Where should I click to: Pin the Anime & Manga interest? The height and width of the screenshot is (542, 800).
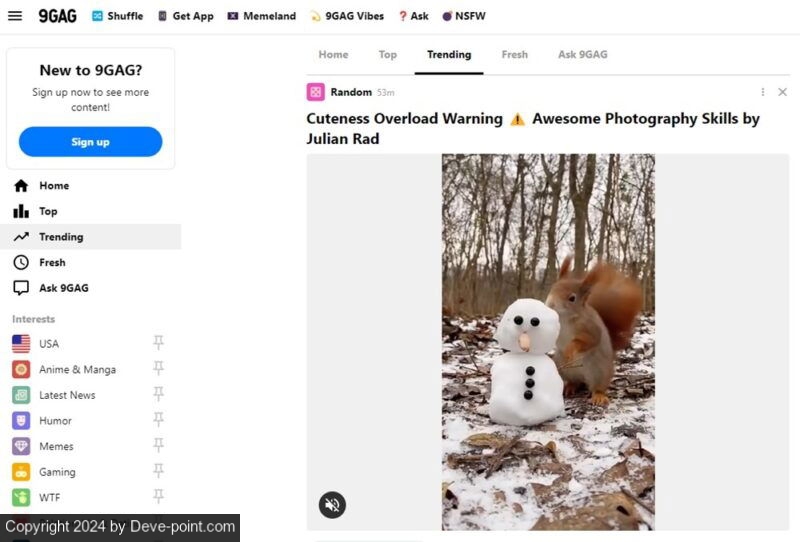[158, 369]
